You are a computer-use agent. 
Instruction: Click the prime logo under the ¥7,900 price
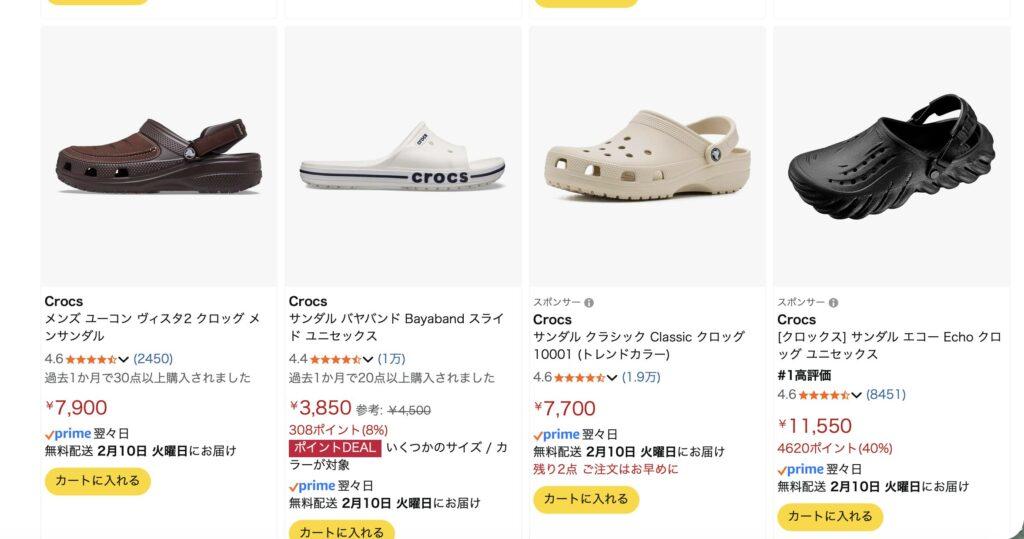click(68, 434)
